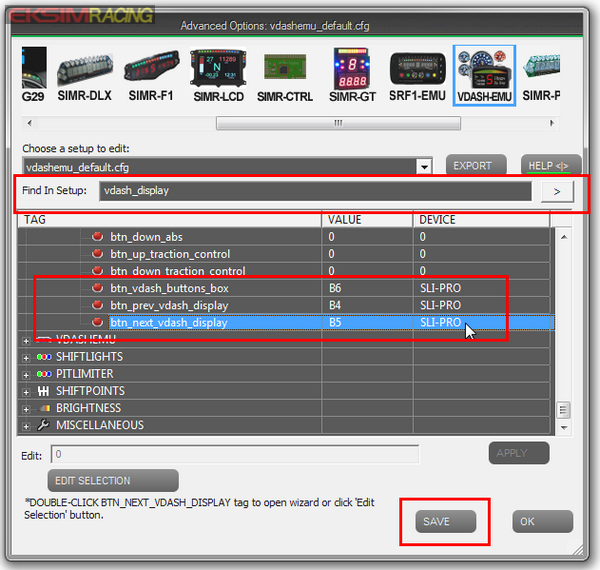Click the tag list scroll up arrow

click(x=564, y=237)
